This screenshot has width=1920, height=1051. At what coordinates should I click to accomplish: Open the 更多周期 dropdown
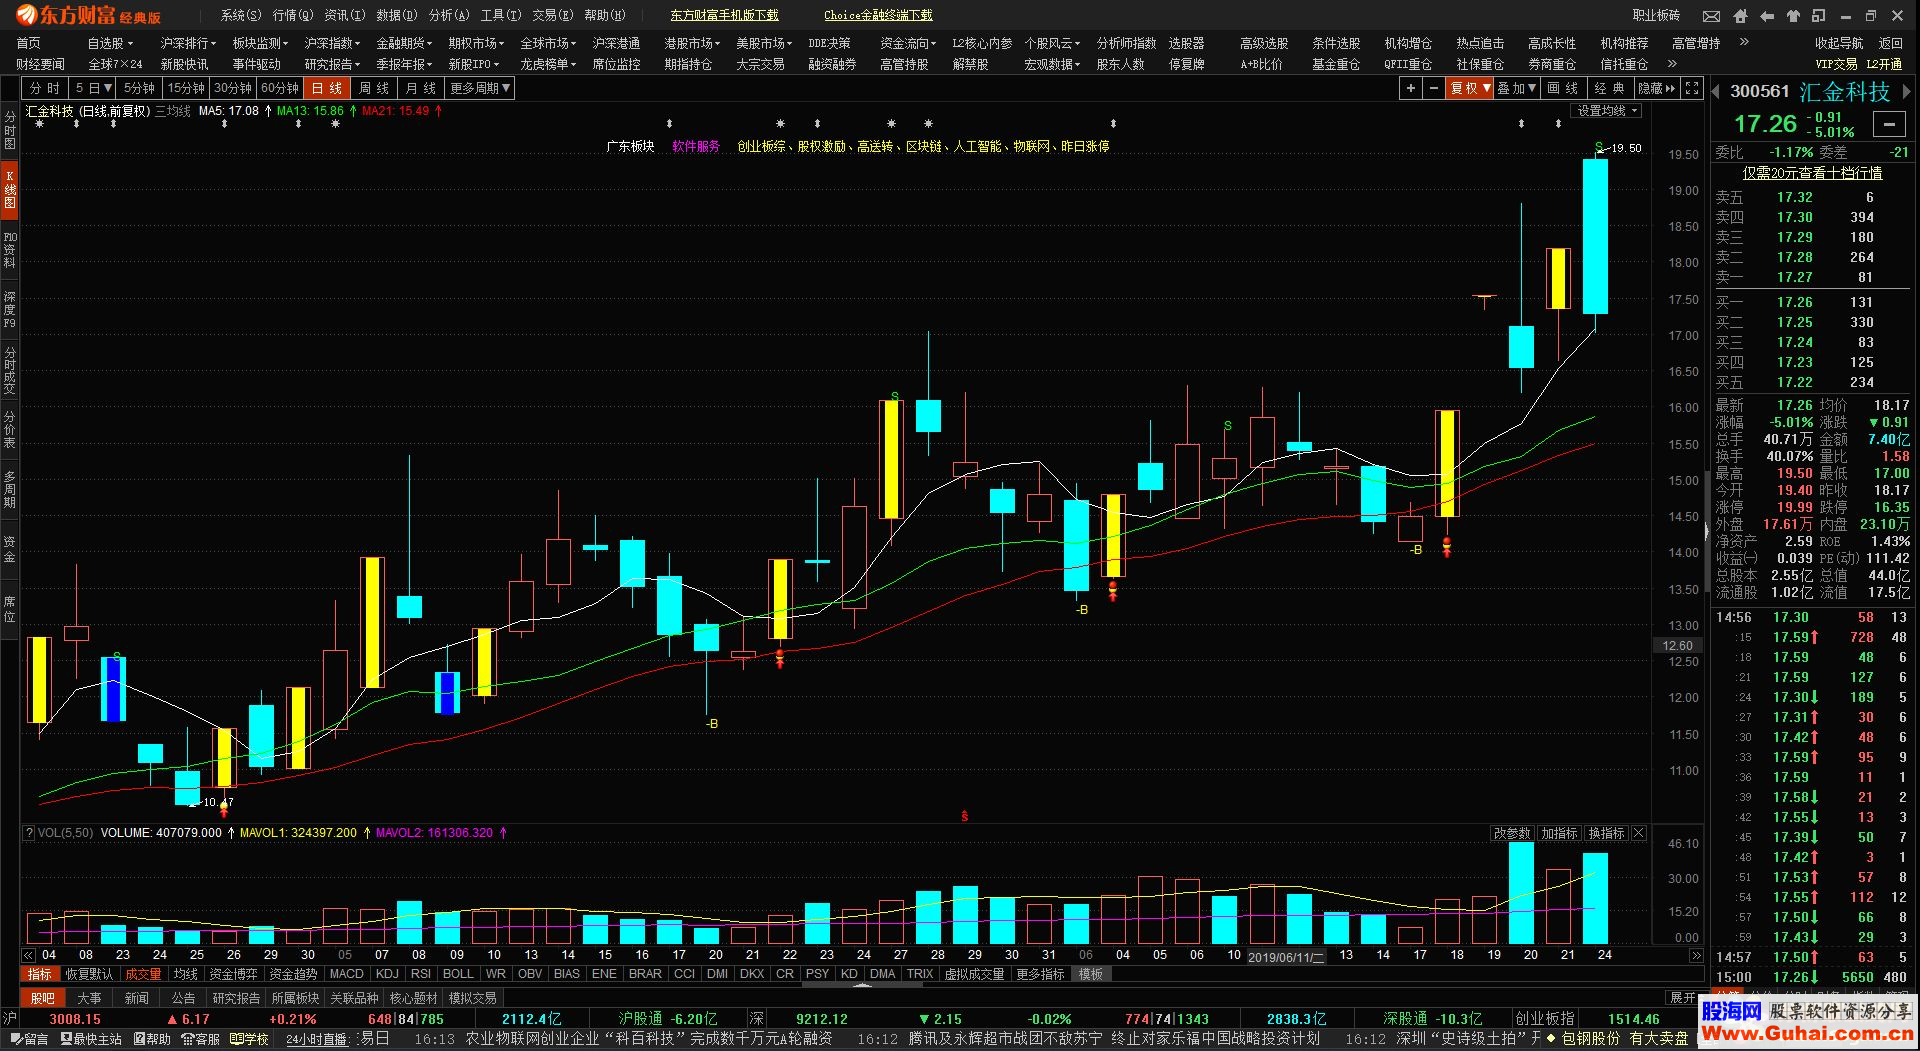pos(480,88)
